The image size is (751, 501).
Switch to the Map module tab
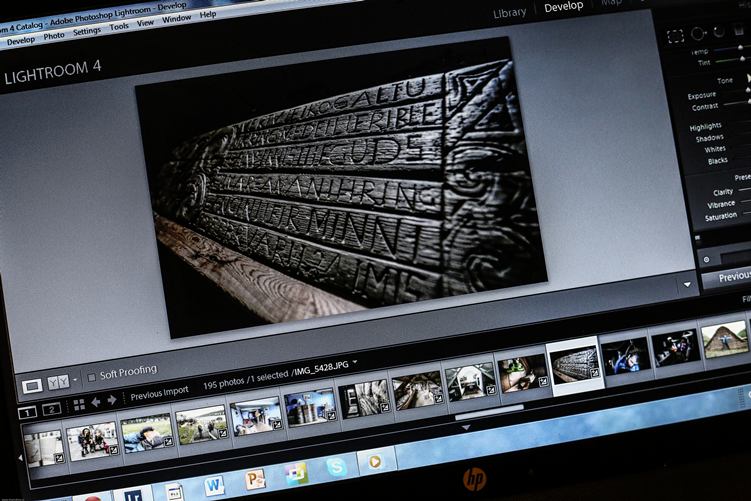[x=611, y=2]
